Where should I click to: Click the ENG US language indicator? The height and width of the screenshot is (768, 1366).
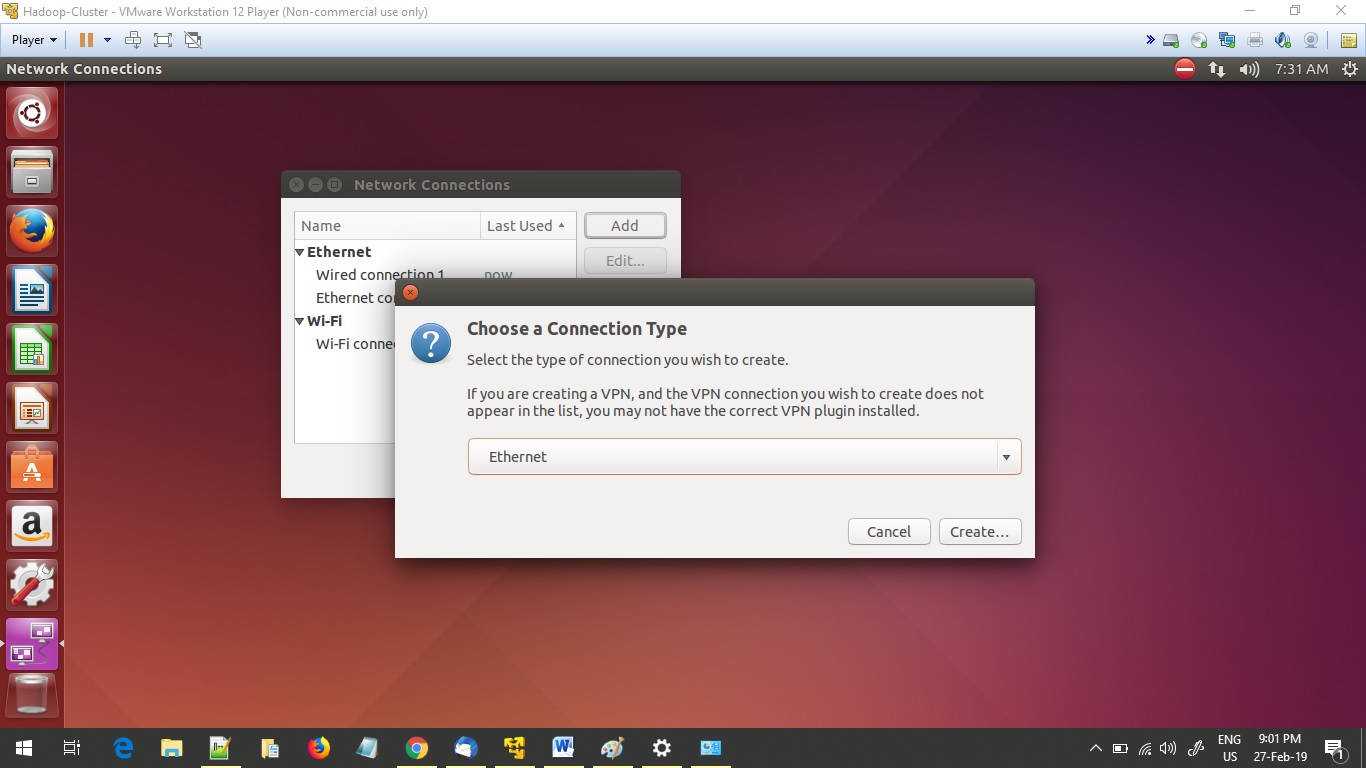(x=1230, y=748)
